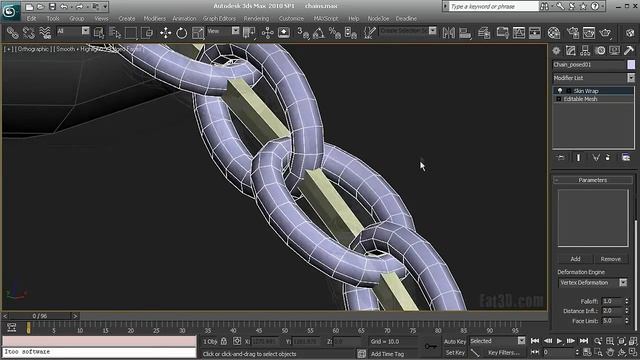Click the Select and Manipulate icon
The image size is (640, 360).
point(268,33)
